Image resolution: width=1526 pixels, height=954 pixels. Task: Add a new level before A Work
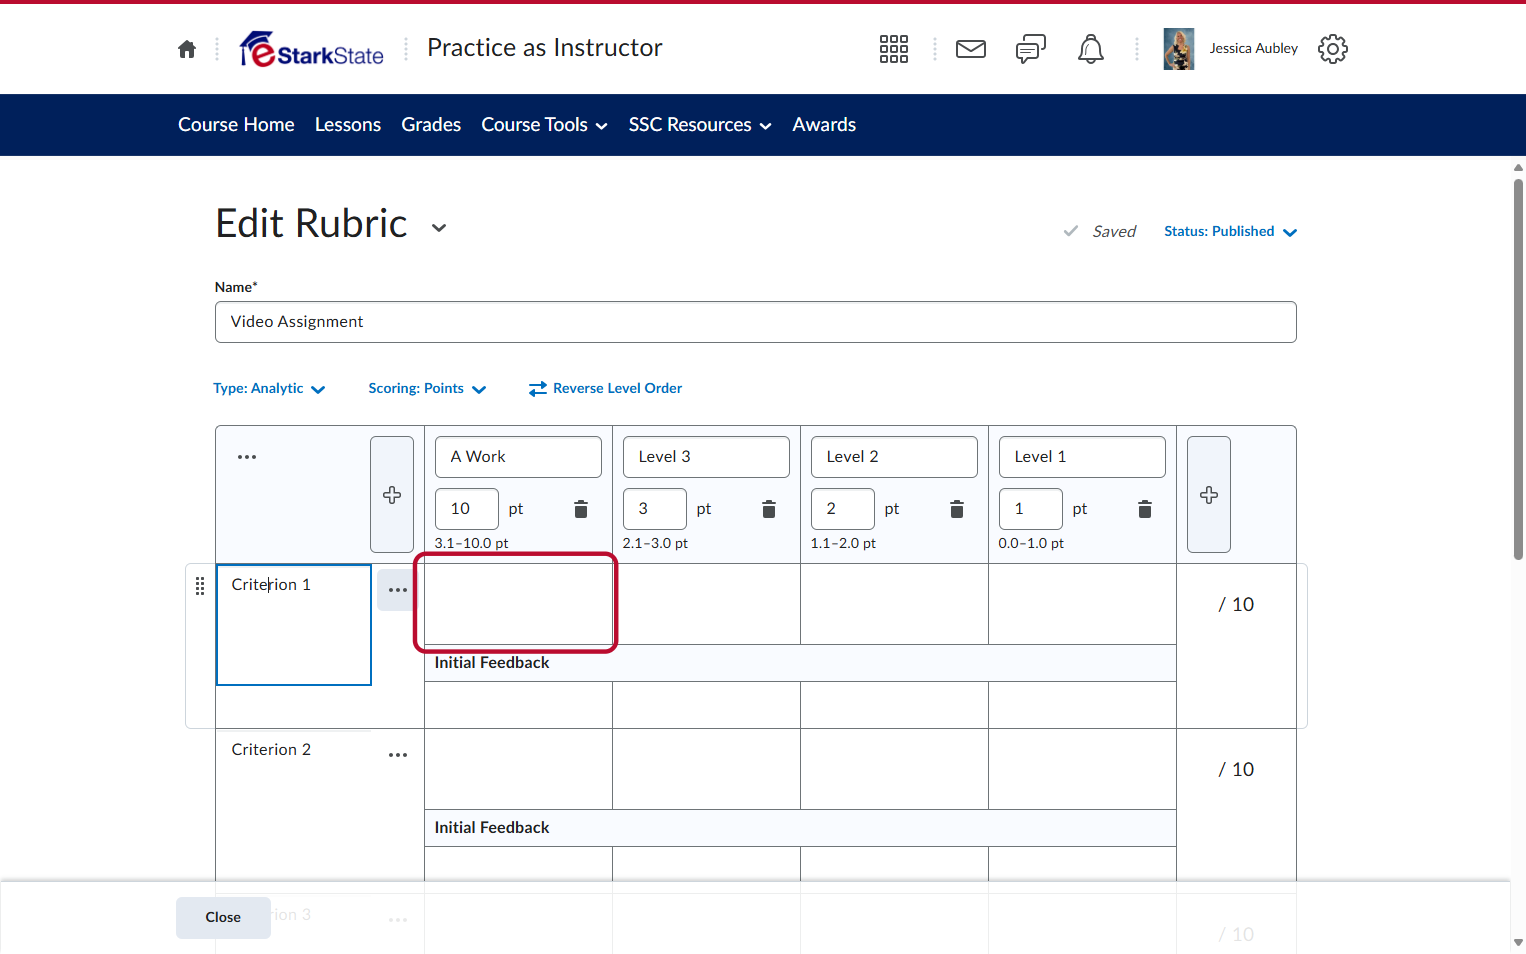tap(392, 495)
